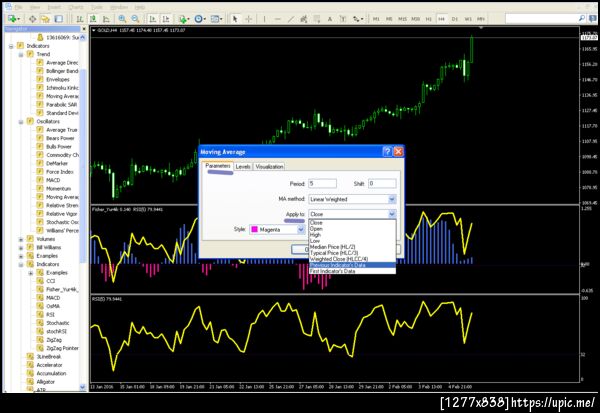The height and width of the screenshot is (413, 600).
Task: Click the zoom out magnifier icon
Action: [x=135, y=19]
